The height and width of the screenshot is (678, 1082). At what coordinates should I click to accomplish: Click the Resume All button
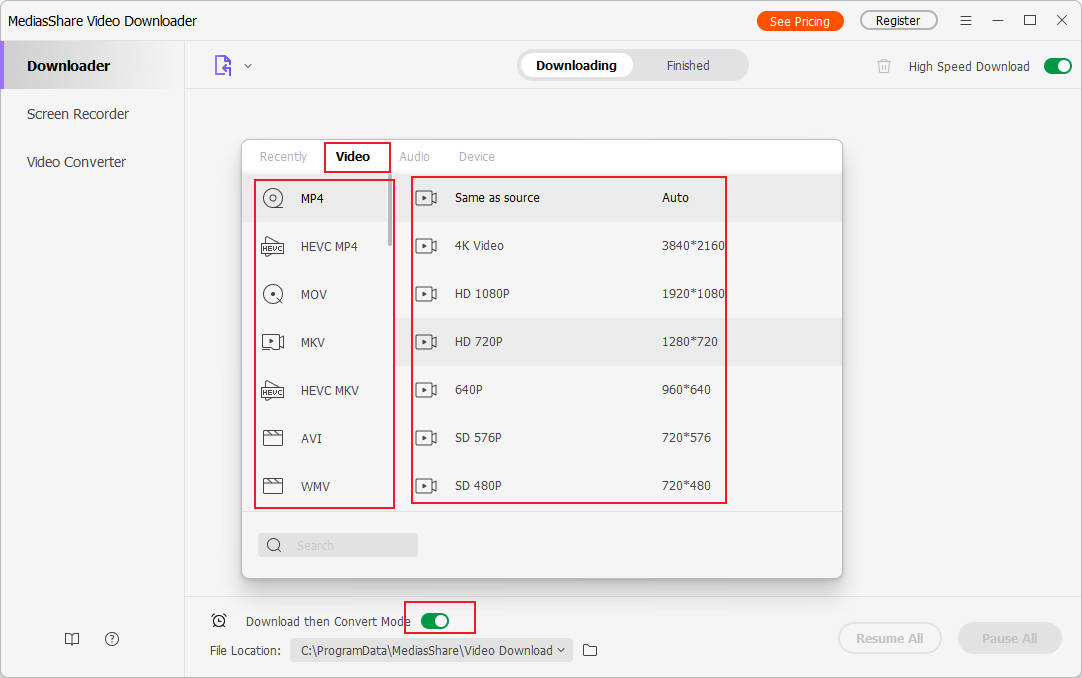(889, 638)
